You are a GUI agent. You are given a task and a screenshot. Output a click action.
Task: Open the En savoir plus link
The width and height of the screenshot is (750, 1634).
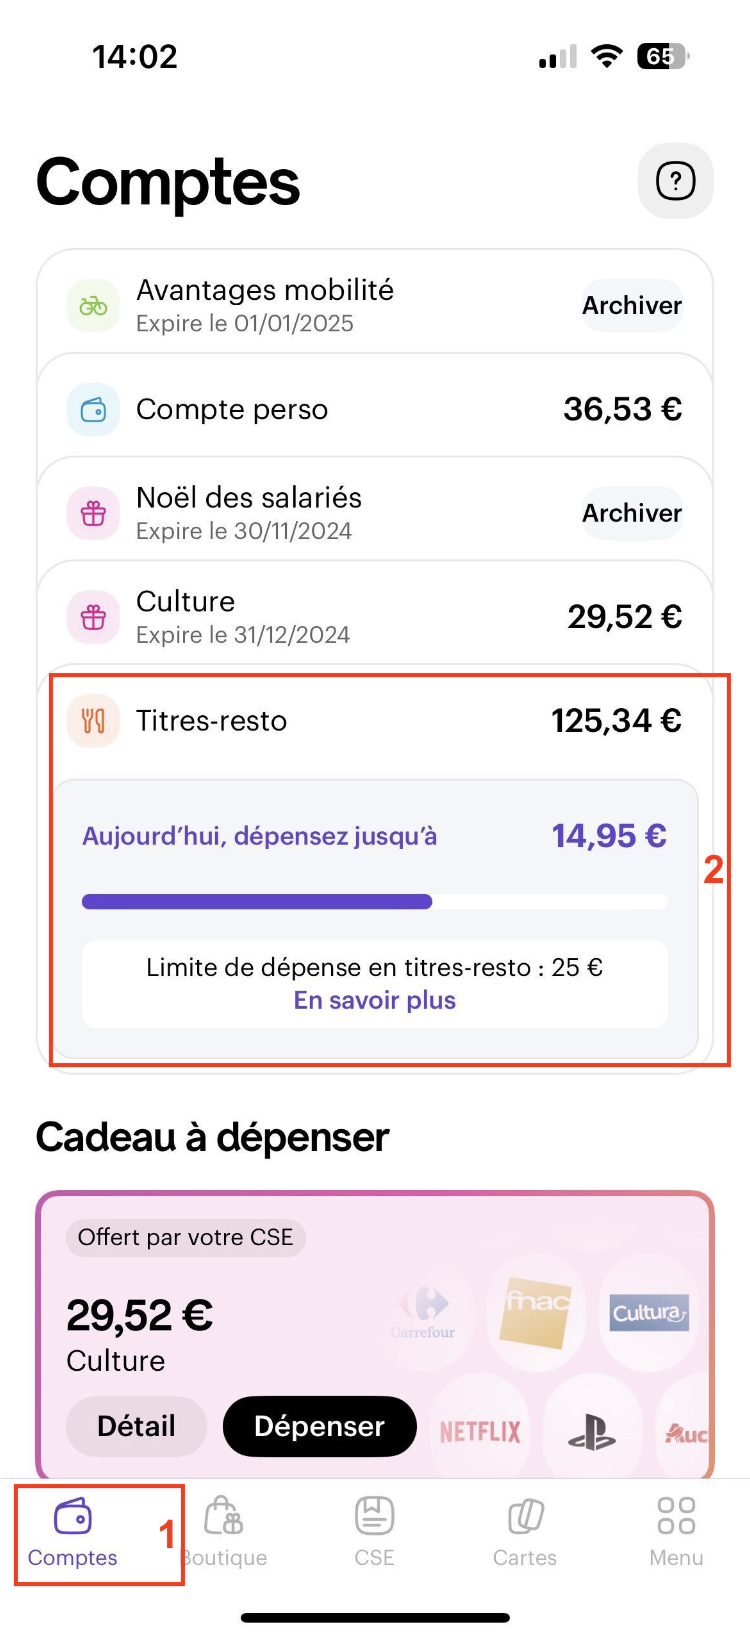(374, 1001)
